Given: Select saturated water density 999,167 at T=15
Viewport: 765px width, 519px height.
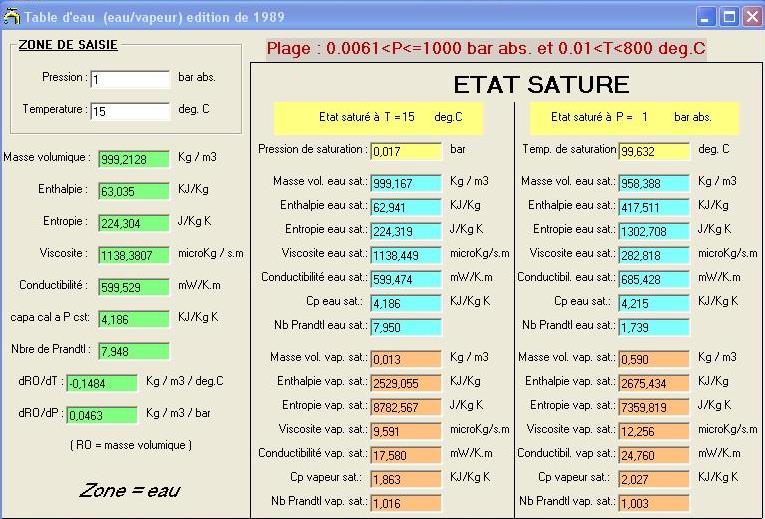Looking at the screenshot, I should coord(406,183).
